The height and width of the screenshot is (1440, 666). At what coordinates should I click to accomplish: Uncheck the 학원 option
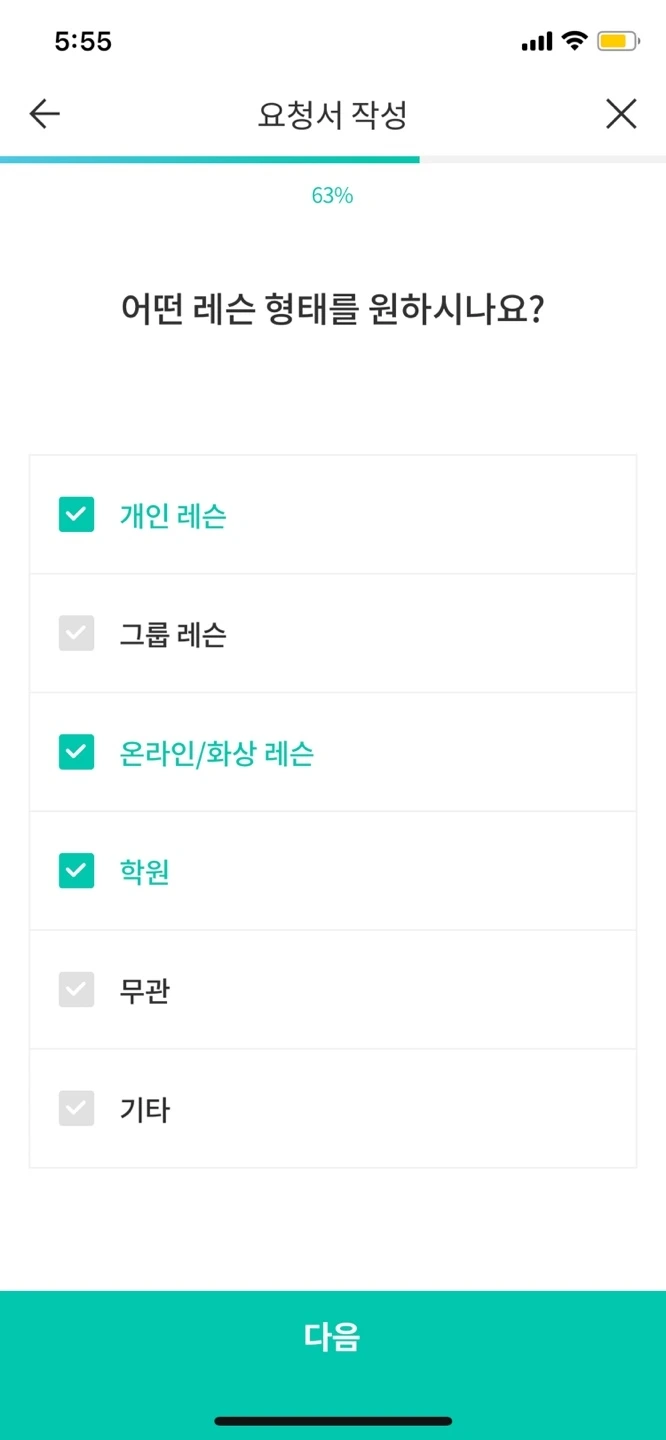(76, 870)
